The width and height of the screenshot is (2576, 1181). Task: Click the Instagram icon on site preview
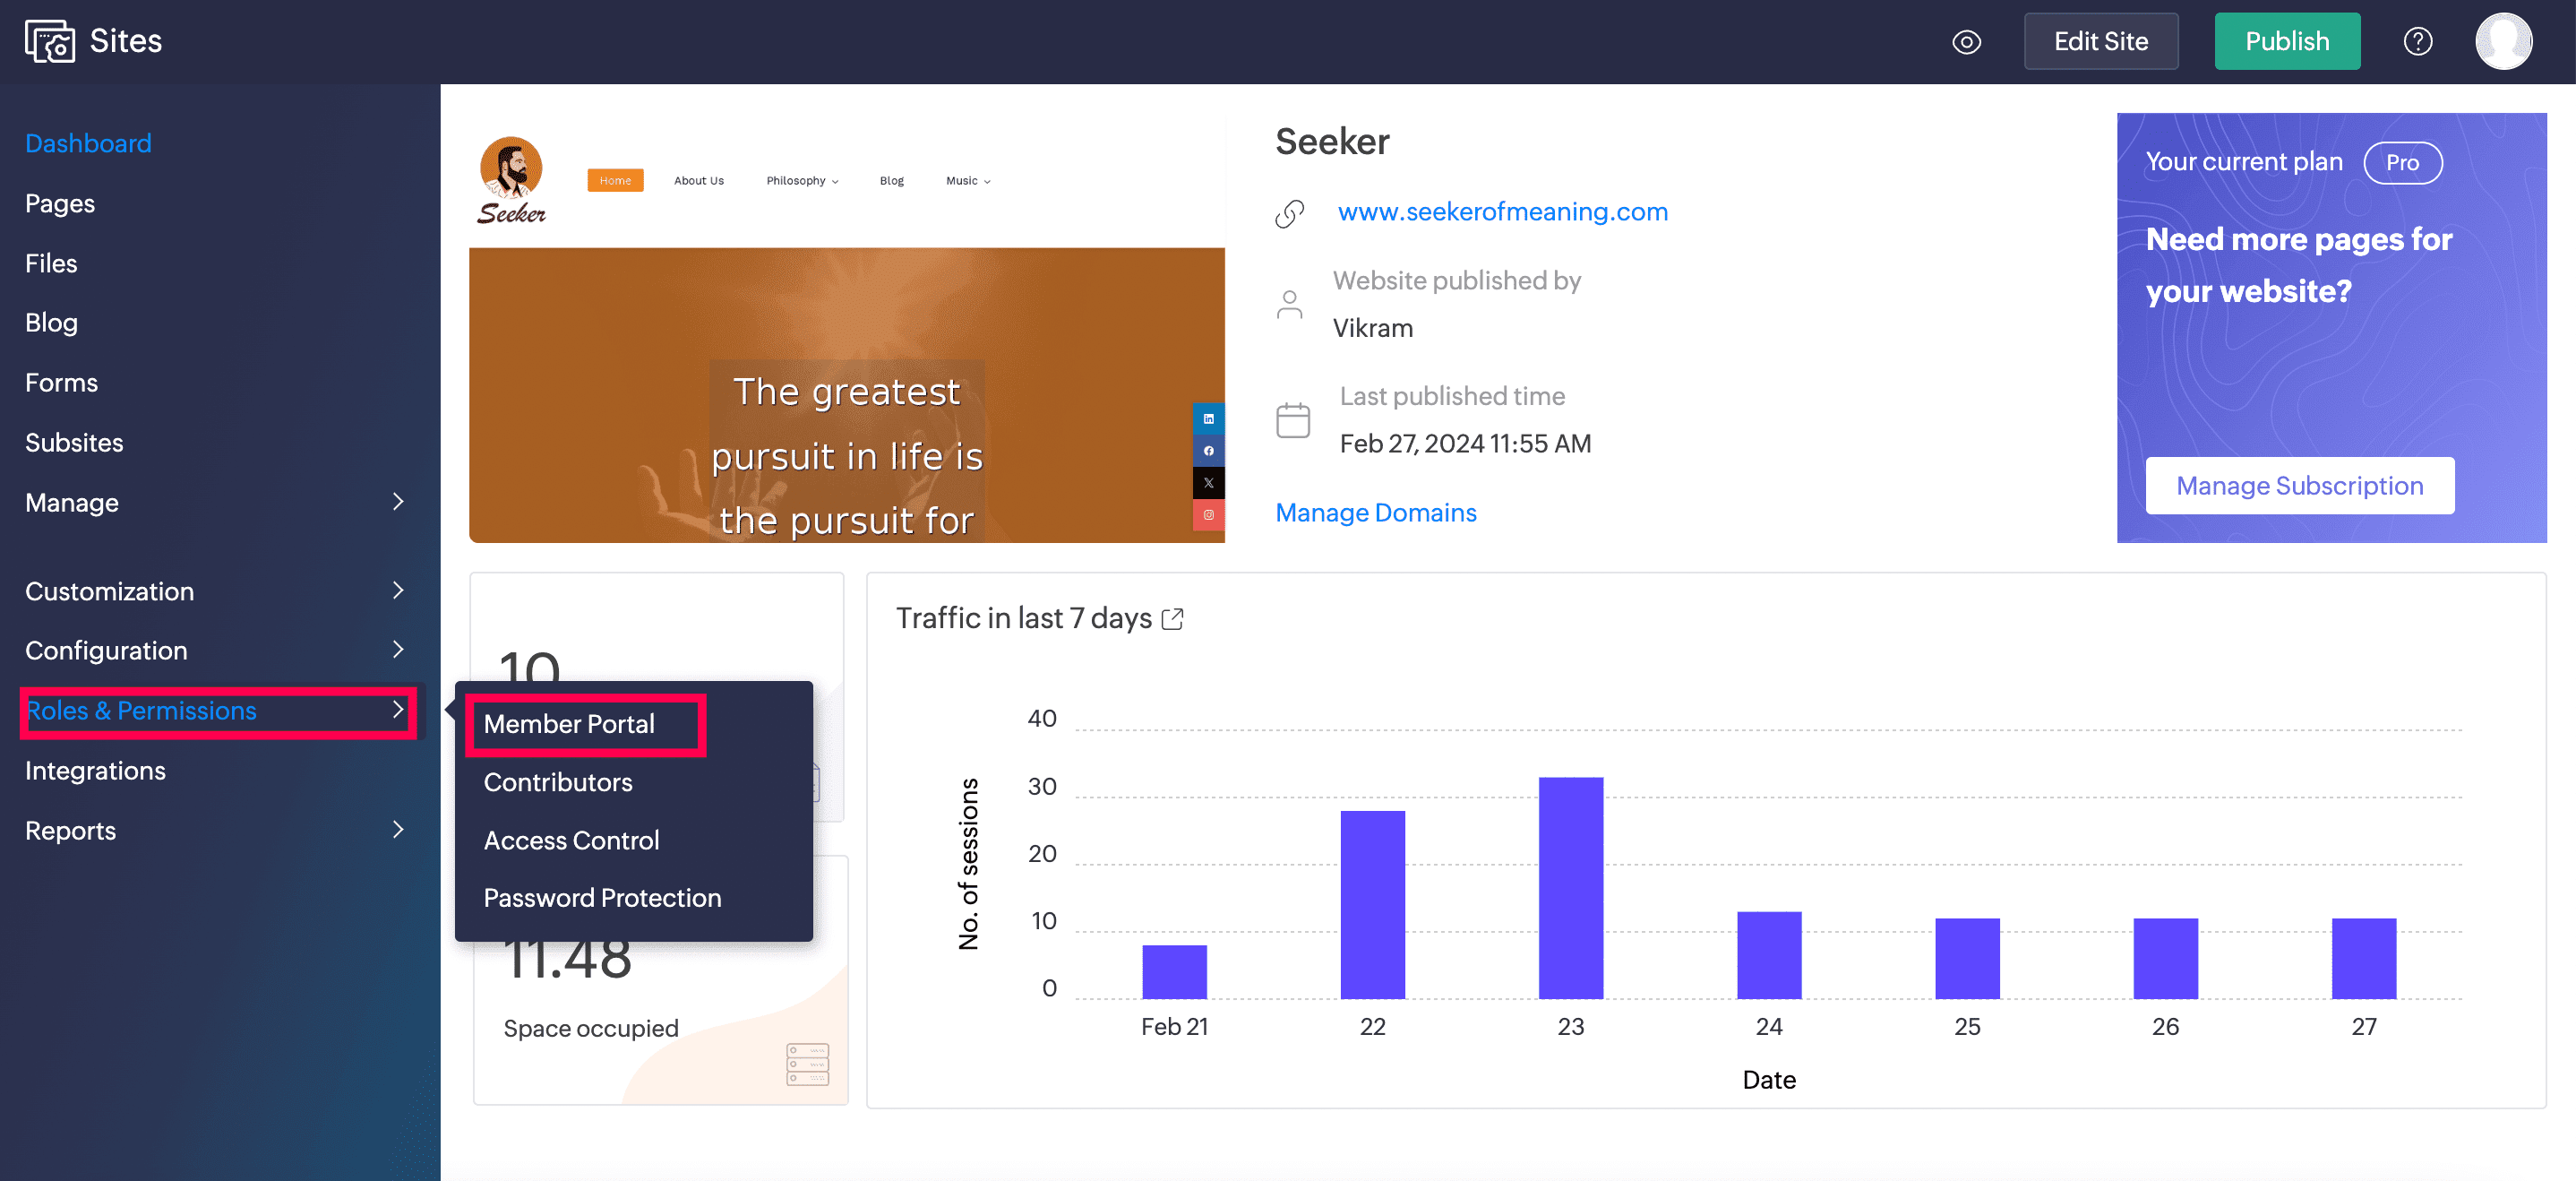[x=1208, y=515]
